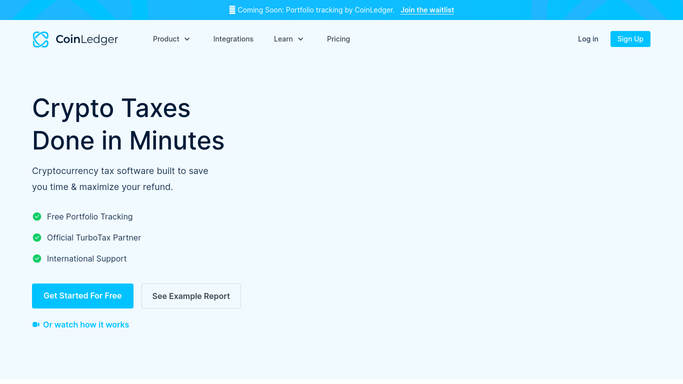Click green checkmark beside Official TurboTax Partner

tap(37, 237)
